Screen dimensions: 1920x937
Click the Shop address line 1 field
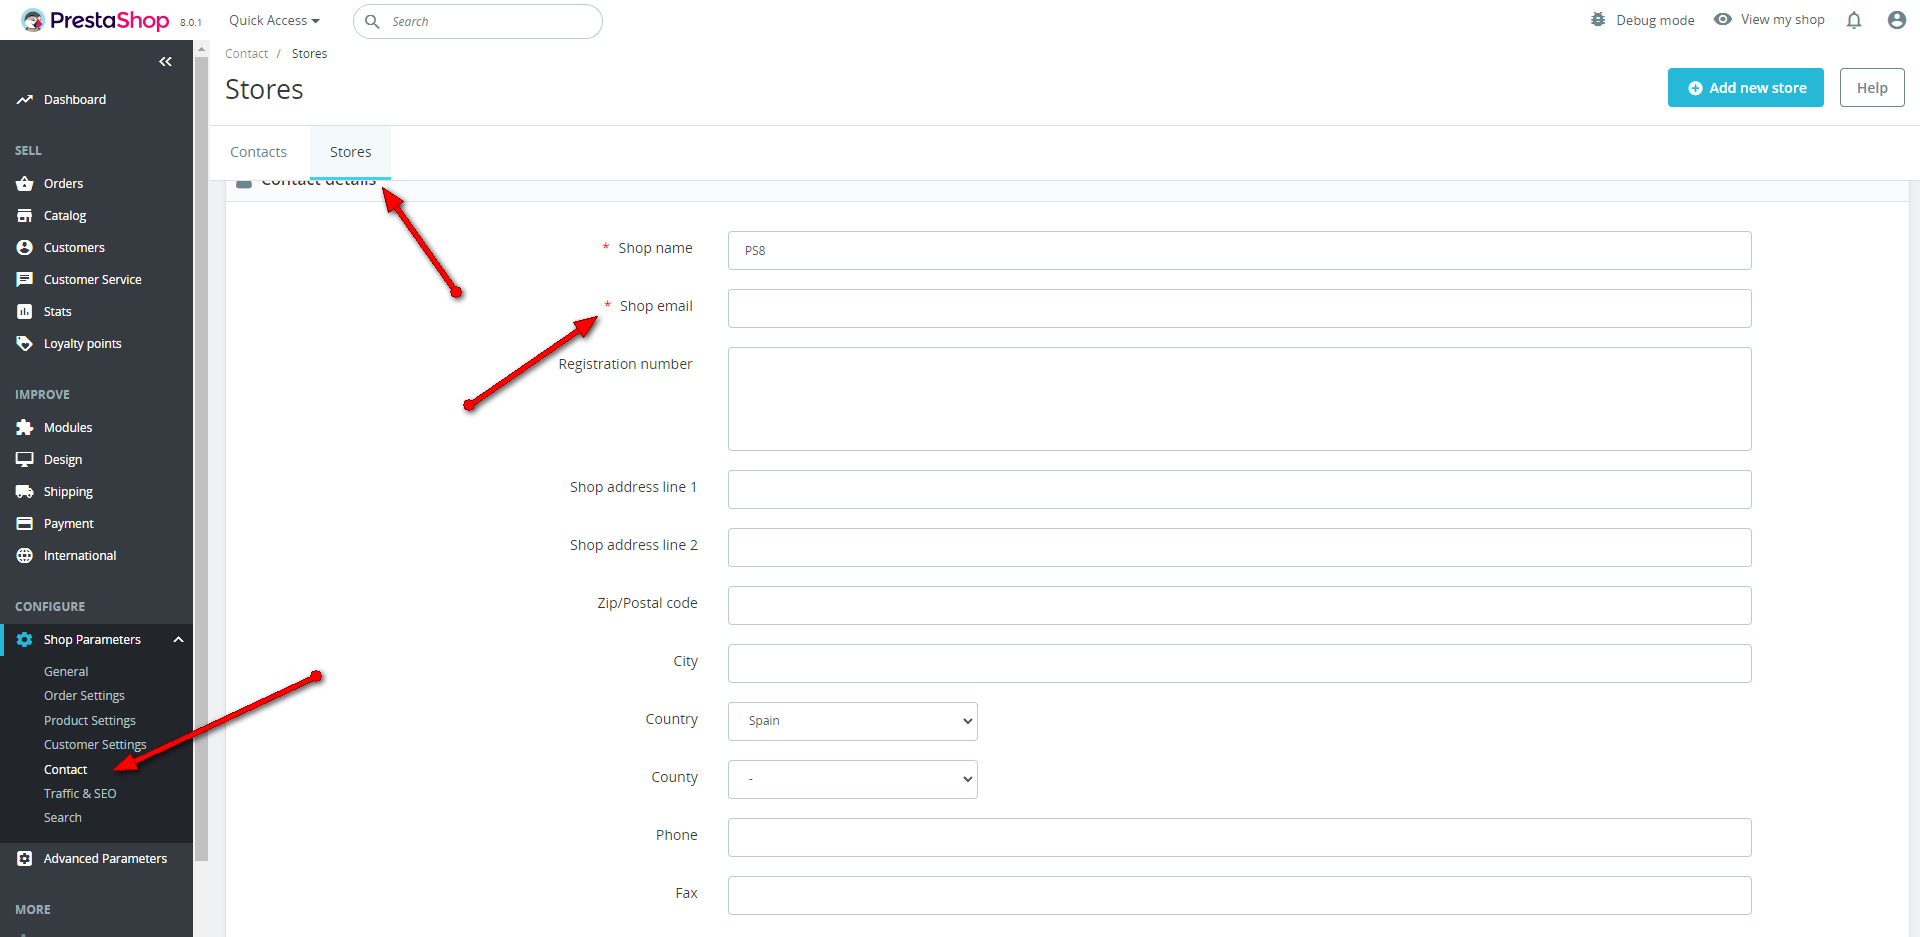pyautogui.click(x=1239, y=490)
